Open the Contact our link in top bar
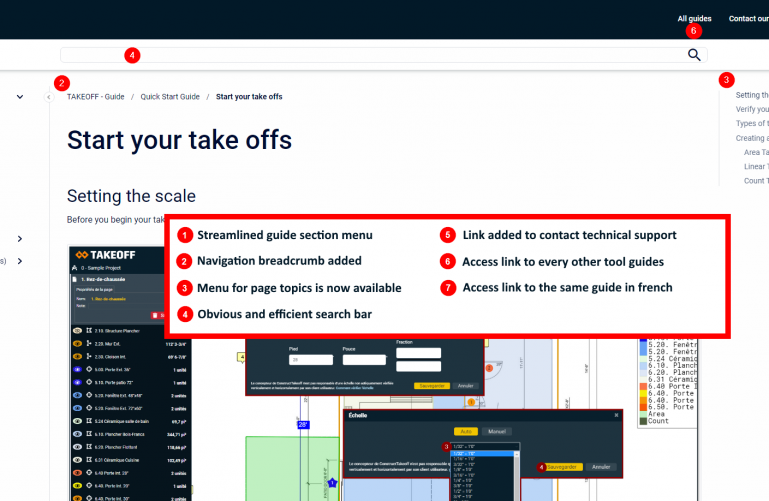 tap(748, 19)
